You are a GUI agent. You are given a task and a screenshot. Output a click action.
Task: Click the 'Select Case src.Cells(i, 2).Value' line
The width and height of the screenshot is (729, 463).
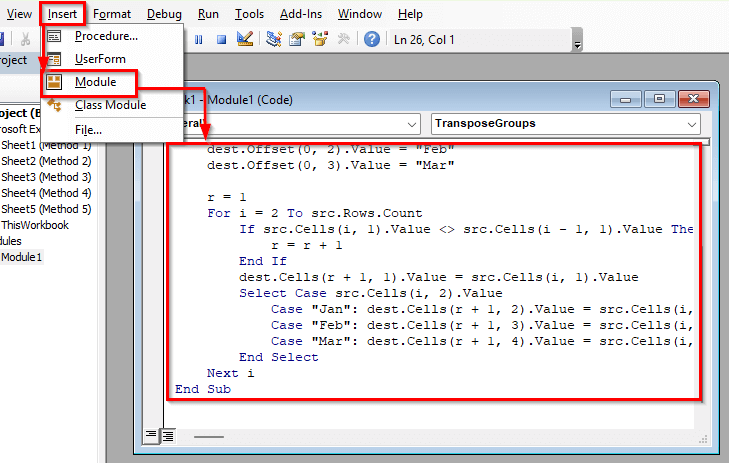tap(371, 293)
